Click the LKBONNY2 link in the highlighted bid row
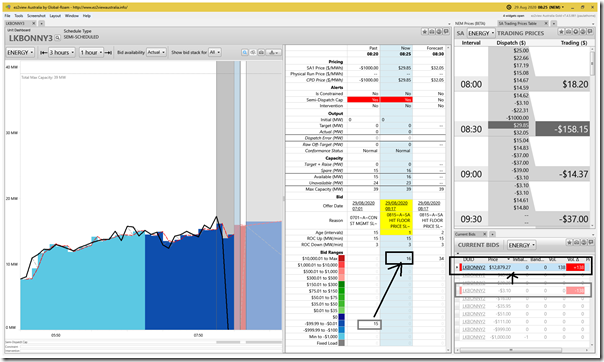 (x=474, y=267)
